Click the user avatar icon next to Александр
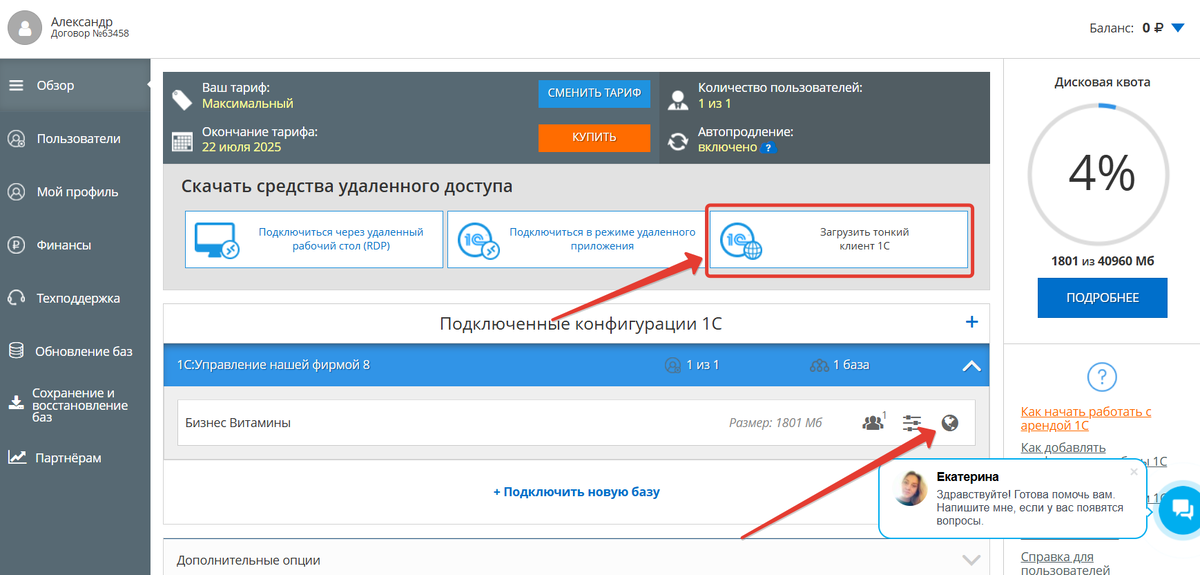Image resolution: width=1200 pixels, height=575 pixels. [x=25, y=27]
